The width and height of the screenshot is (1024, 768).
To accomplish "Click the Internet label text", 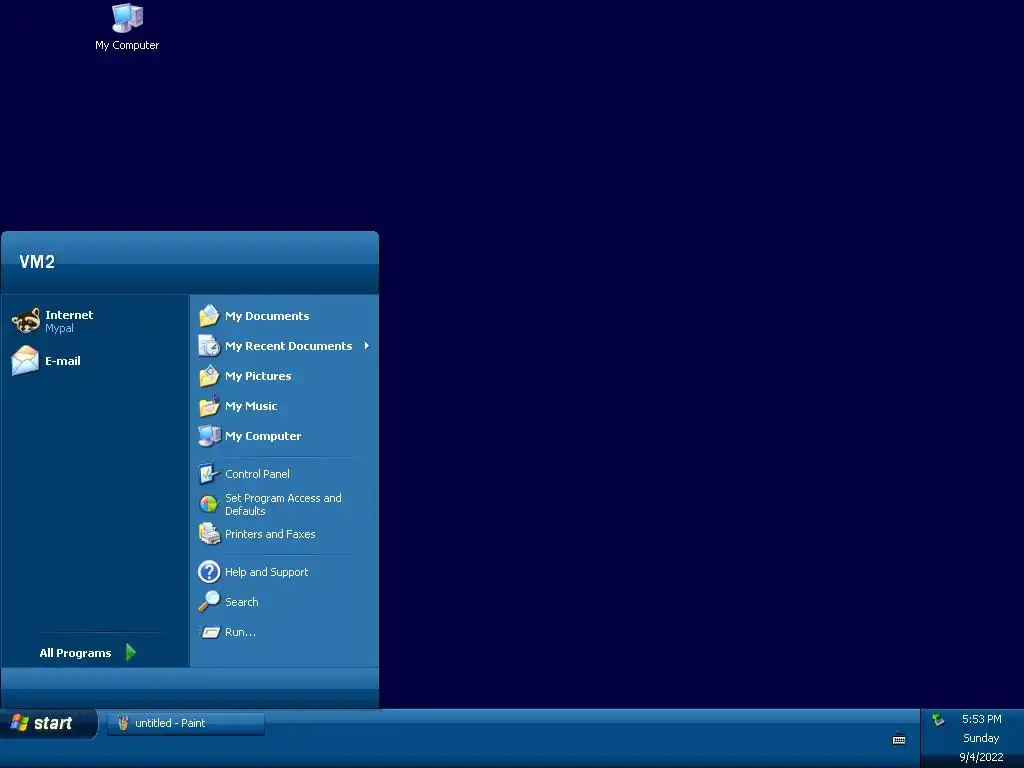I will (69, 315).
